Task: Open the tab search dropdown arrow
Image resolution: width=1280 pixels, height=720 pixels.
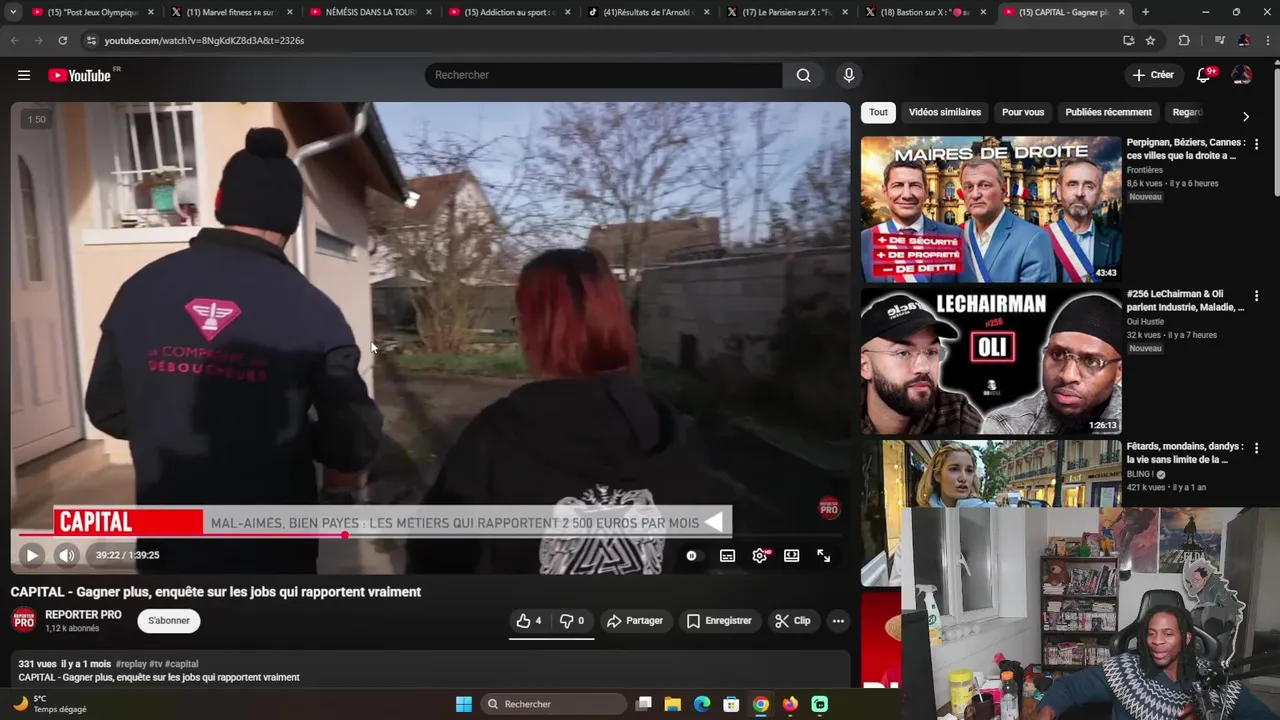Action: coord(13,12)
